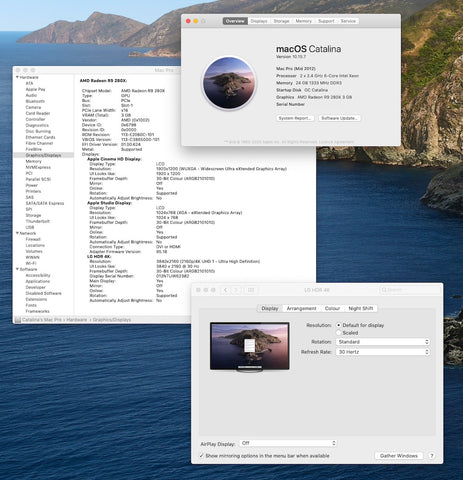This screenshot has width=463, height=480.
Task: Click the back arrow in Displays preferences
Action: (x=226, y=290)
